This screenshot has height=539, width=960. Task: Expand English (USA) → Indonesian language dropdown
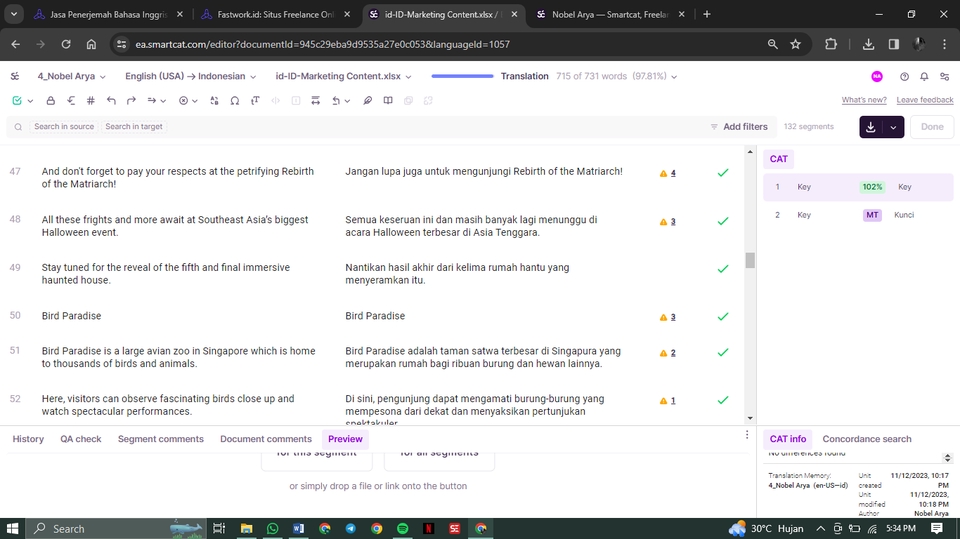(x=190, y=76)
